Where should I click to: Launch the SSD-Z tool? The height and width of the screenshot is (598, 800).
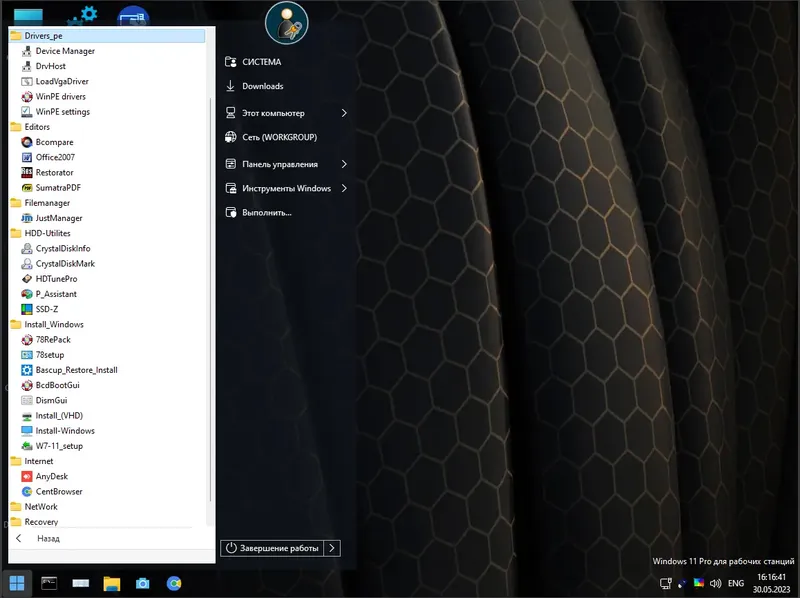(44, 309)
